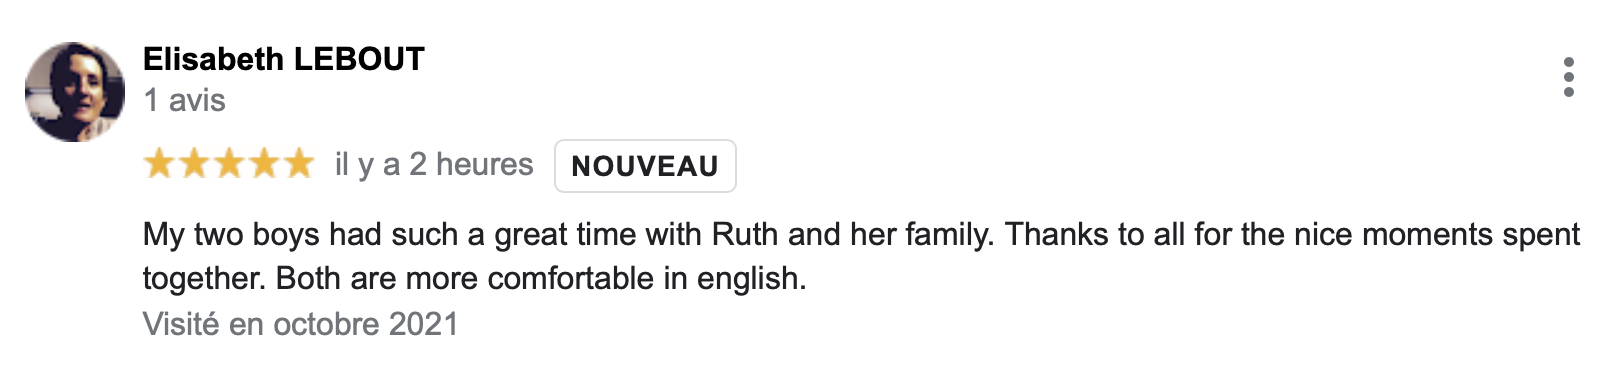Click the "Visité en octobre 2021" text
Image resolution: width=1620 pixels, height=372 pixels.
click(x=301, y=324)
